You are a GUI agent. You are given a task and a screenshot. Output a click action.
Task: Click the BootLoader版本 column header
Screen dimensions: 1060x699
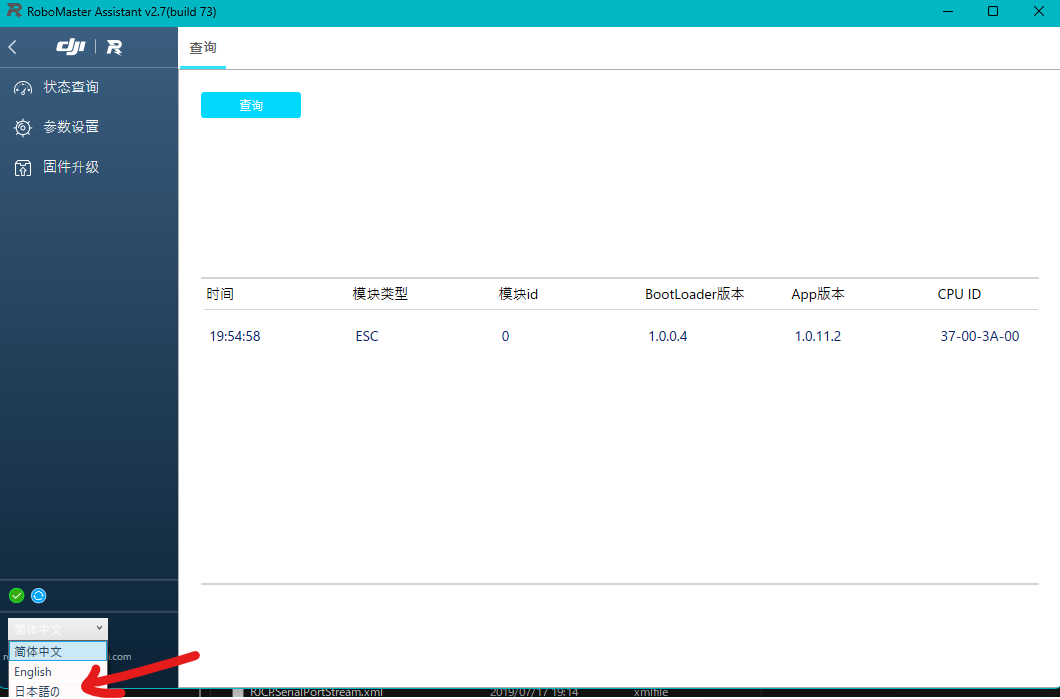tap(693, 293)
